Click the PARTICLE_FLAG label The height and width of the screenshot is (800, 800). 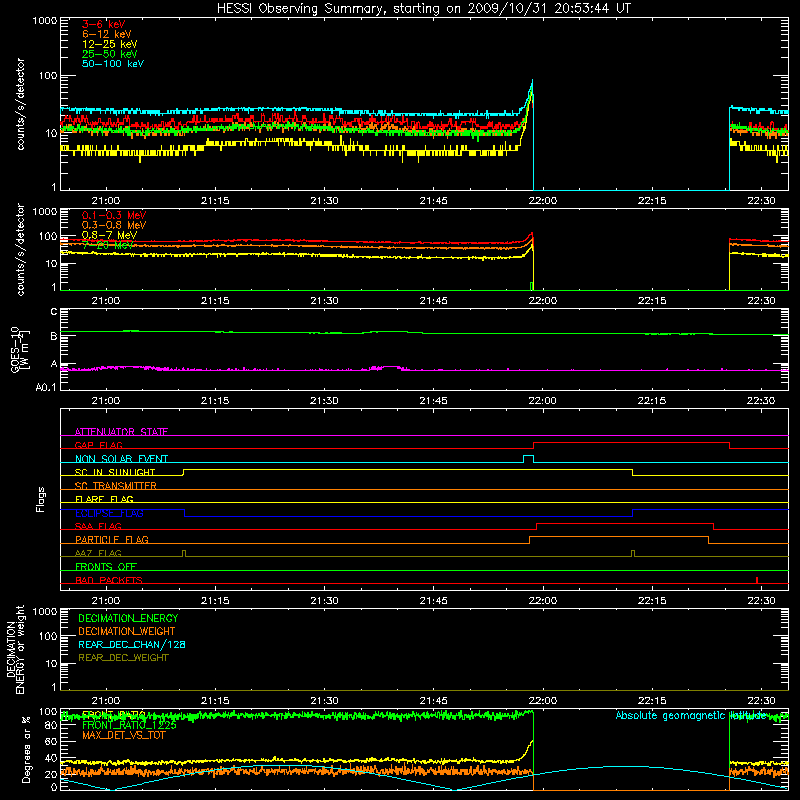point(112,539)
